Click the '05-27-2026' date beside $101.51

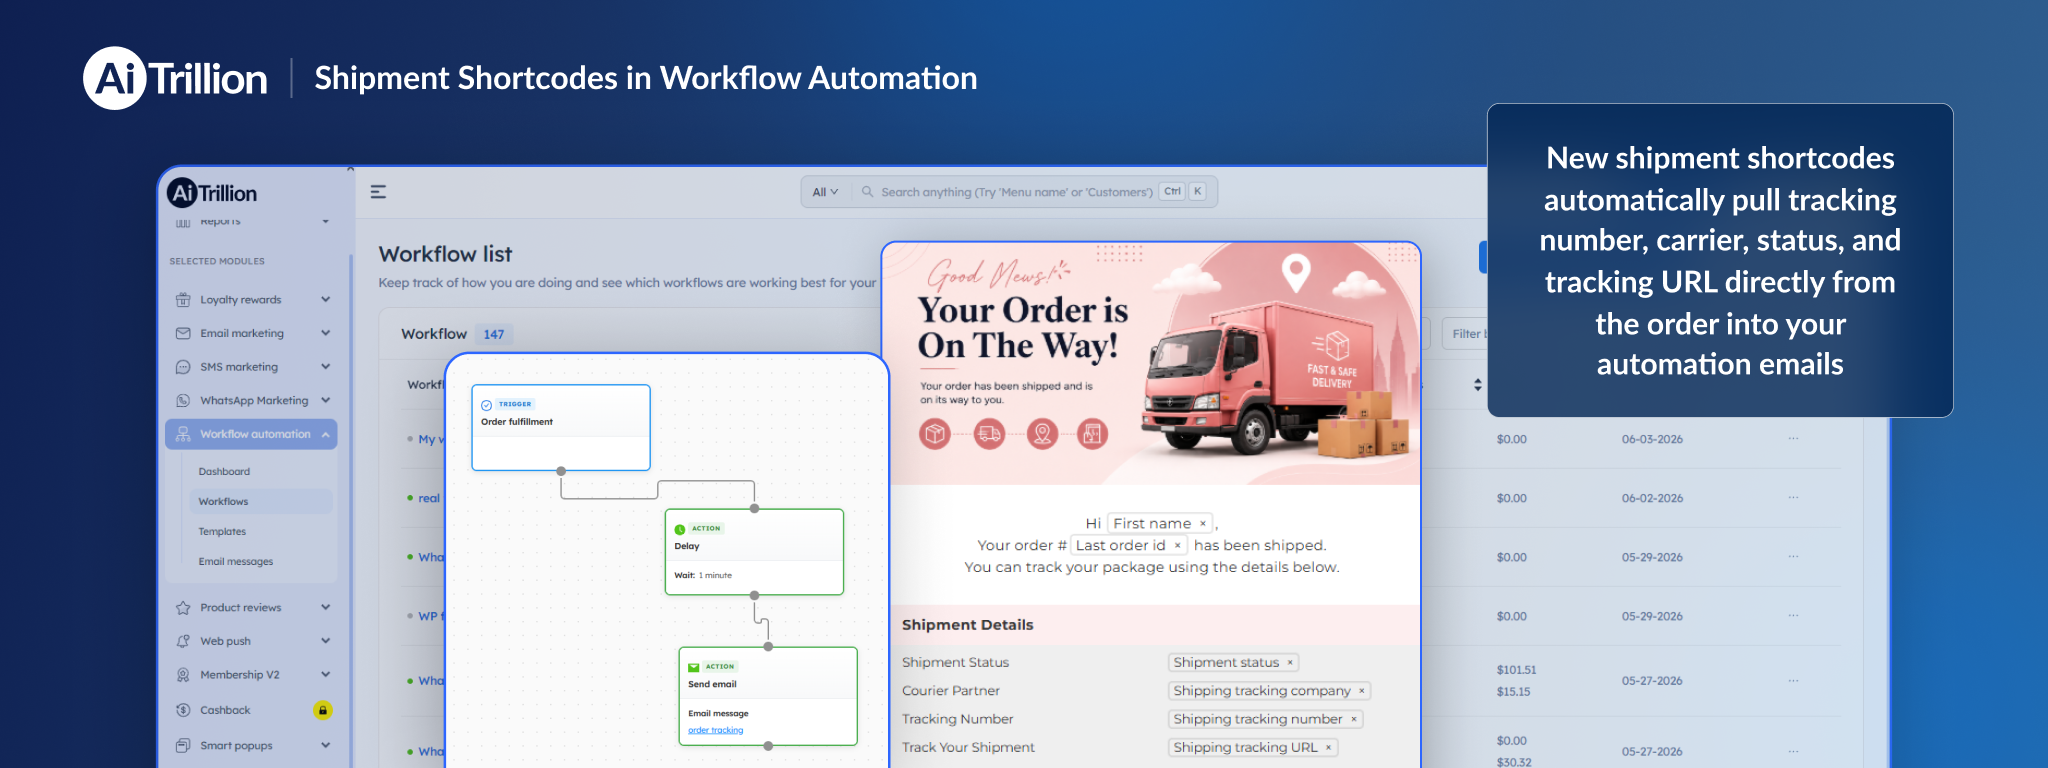tap(1652, 680)
